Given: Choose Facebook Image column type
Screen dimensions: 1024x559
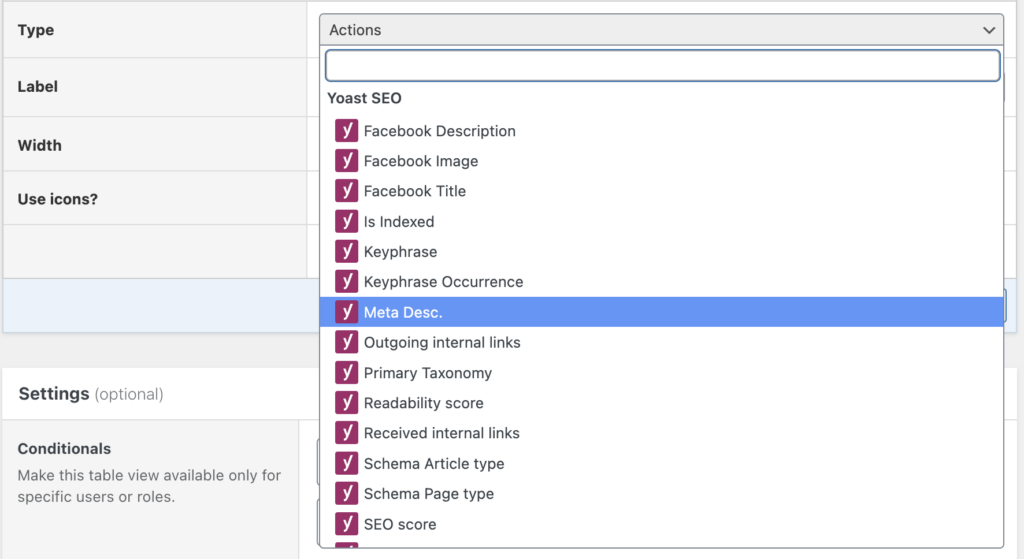Looking at the screenshot, I should pyautogui.click(x=661, y=161).
